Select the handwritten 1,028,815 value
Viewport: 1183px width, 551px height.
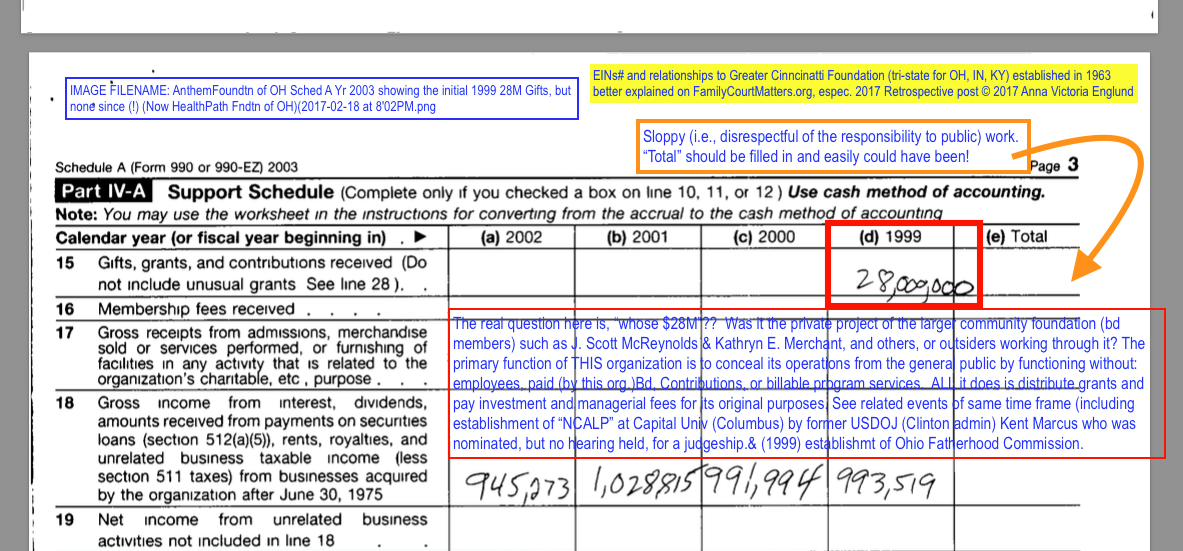click(640, 484)
